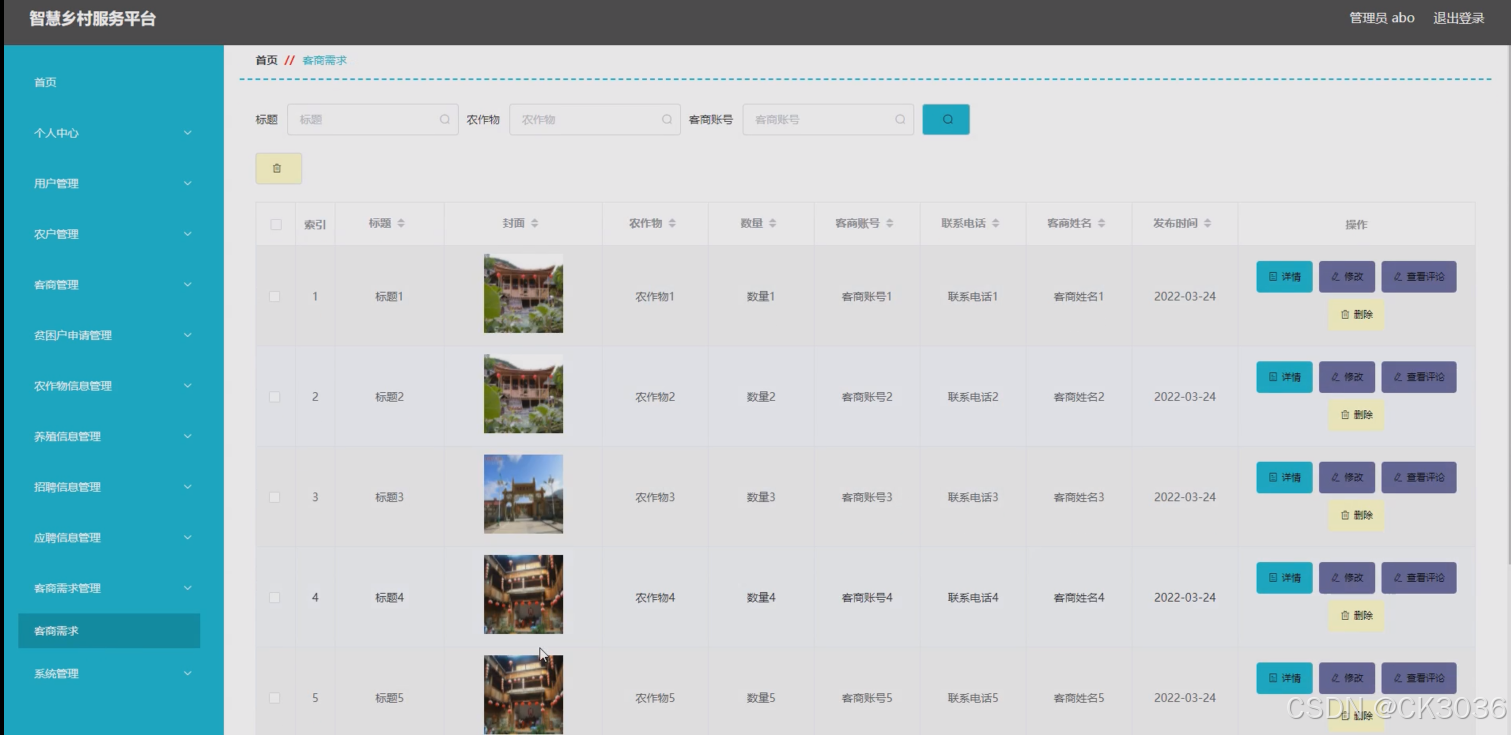Screen dimensions: 1511x735
Task: Check the checkbox for row 标题1
Action: click(274, 297)
